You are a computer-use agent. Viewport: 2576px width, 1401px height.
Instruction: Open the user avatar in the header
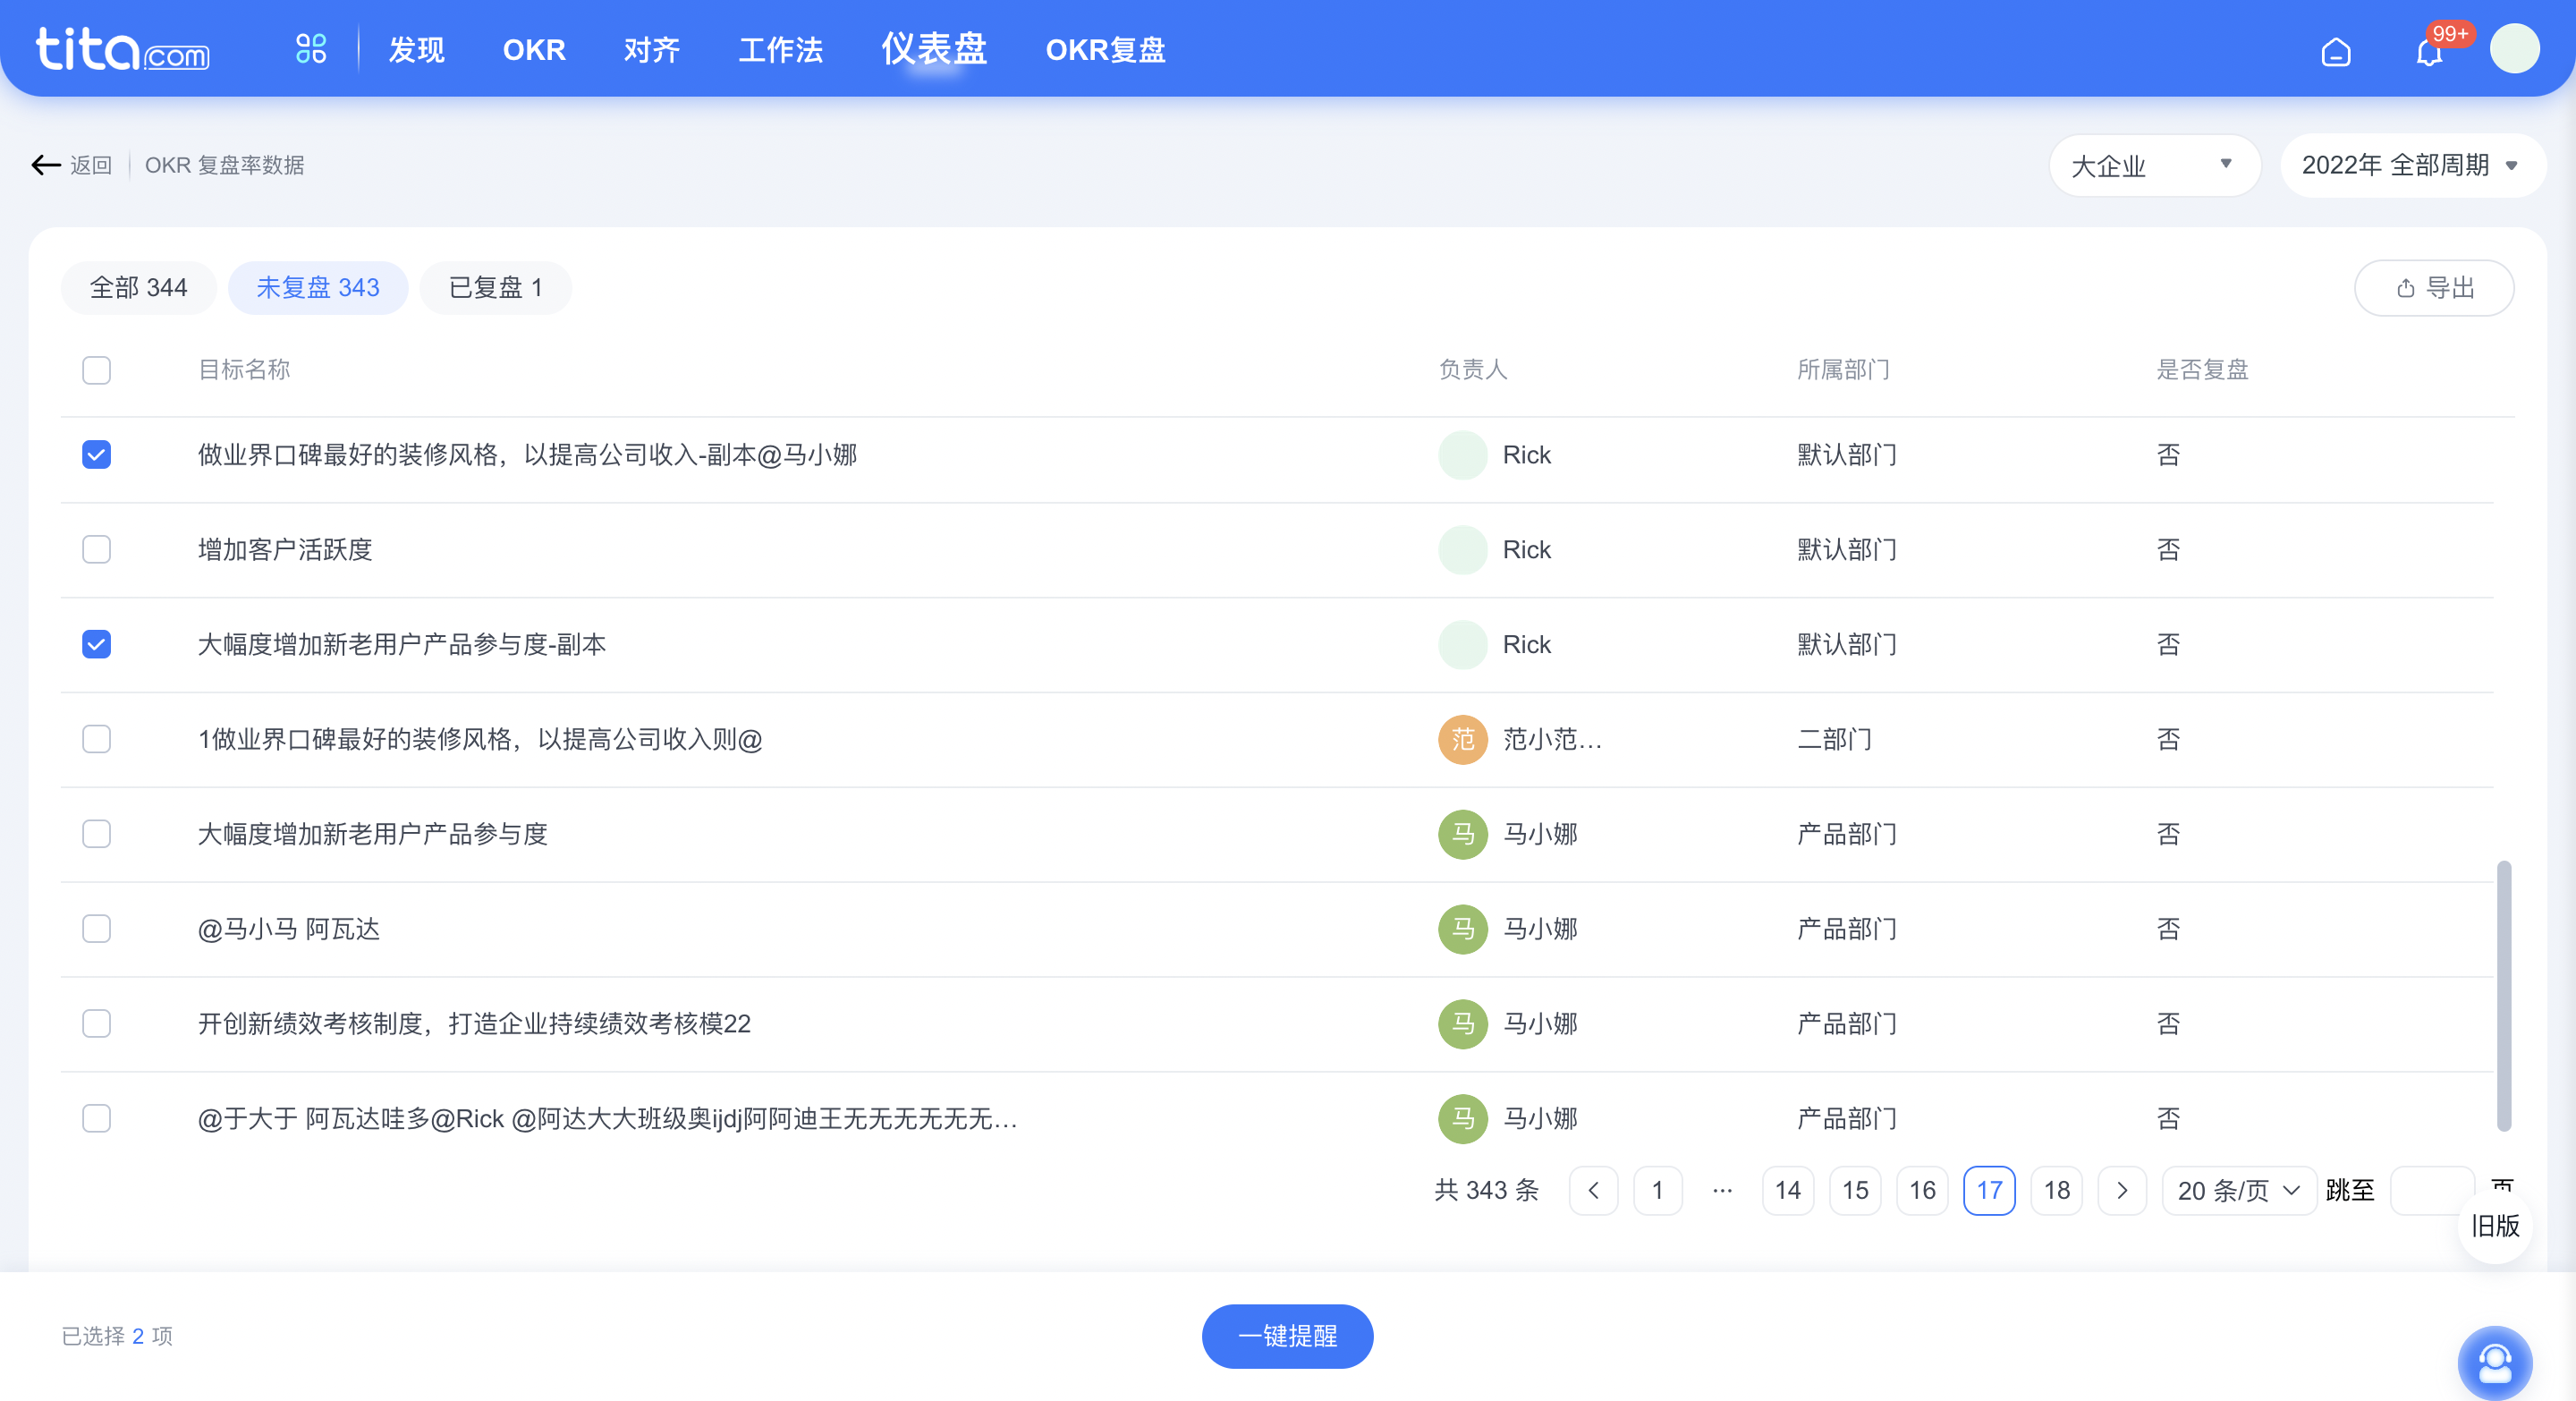2514,49
